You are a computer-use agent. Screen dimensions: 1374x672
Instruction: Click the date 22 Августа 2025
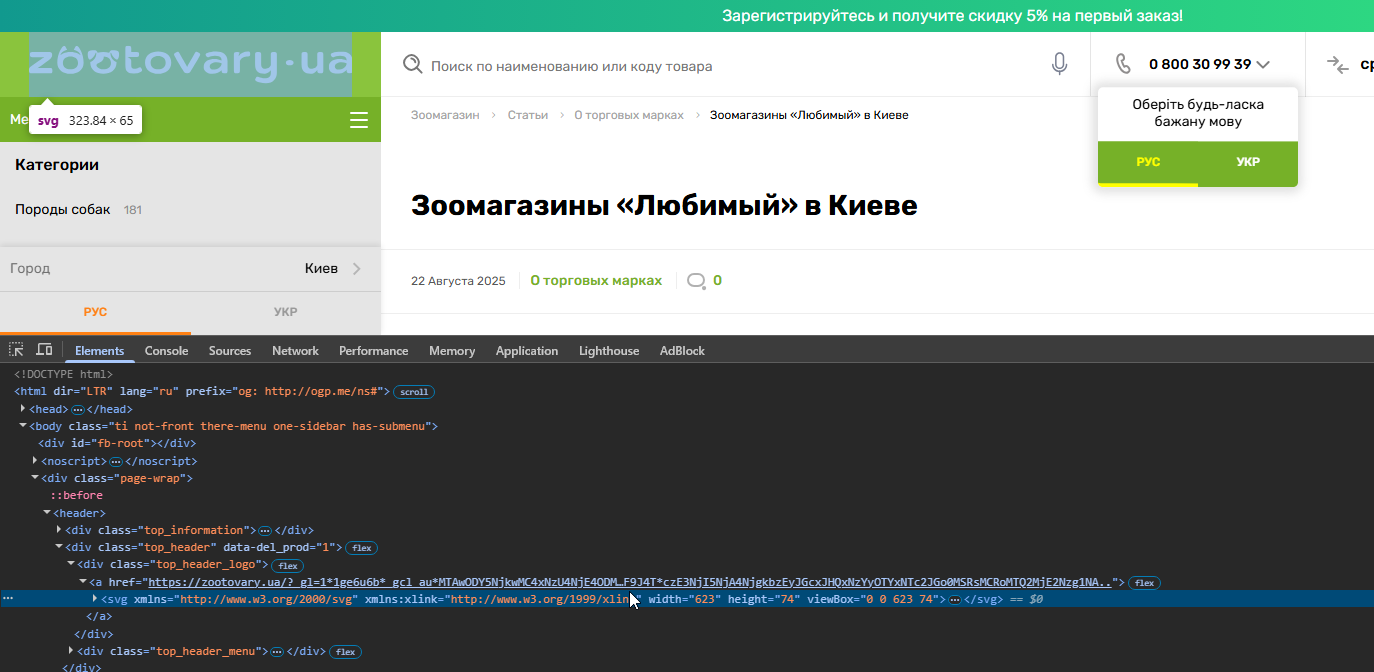(x=458, y=281)
